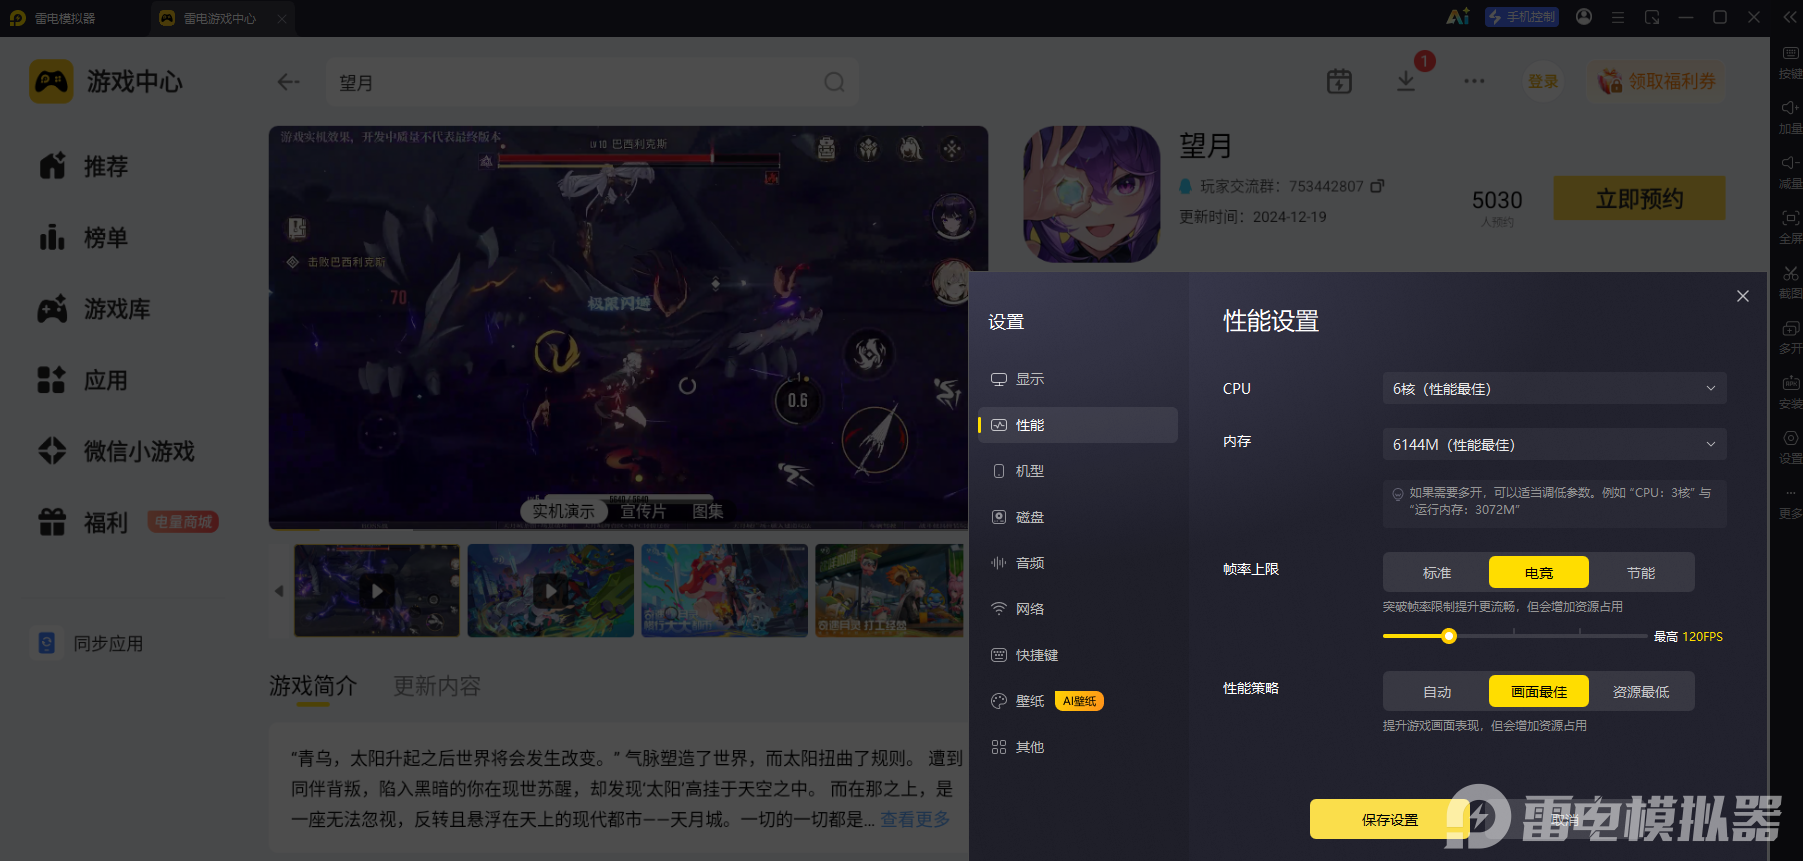Viewport: 1803px width, 861px height.
Task: Set performance strategy to 画面最佳
Action: [x=1539, y=691]
